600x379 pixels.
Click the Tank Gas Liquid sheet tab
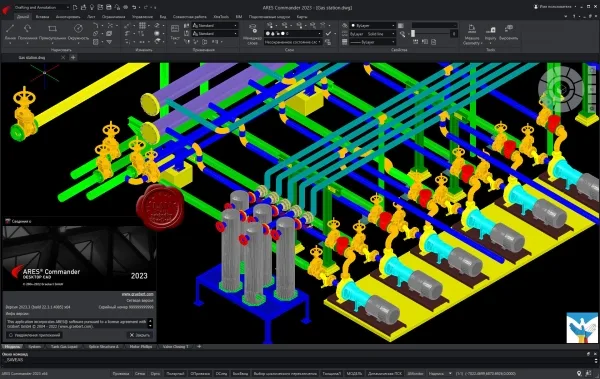point(64,346)
